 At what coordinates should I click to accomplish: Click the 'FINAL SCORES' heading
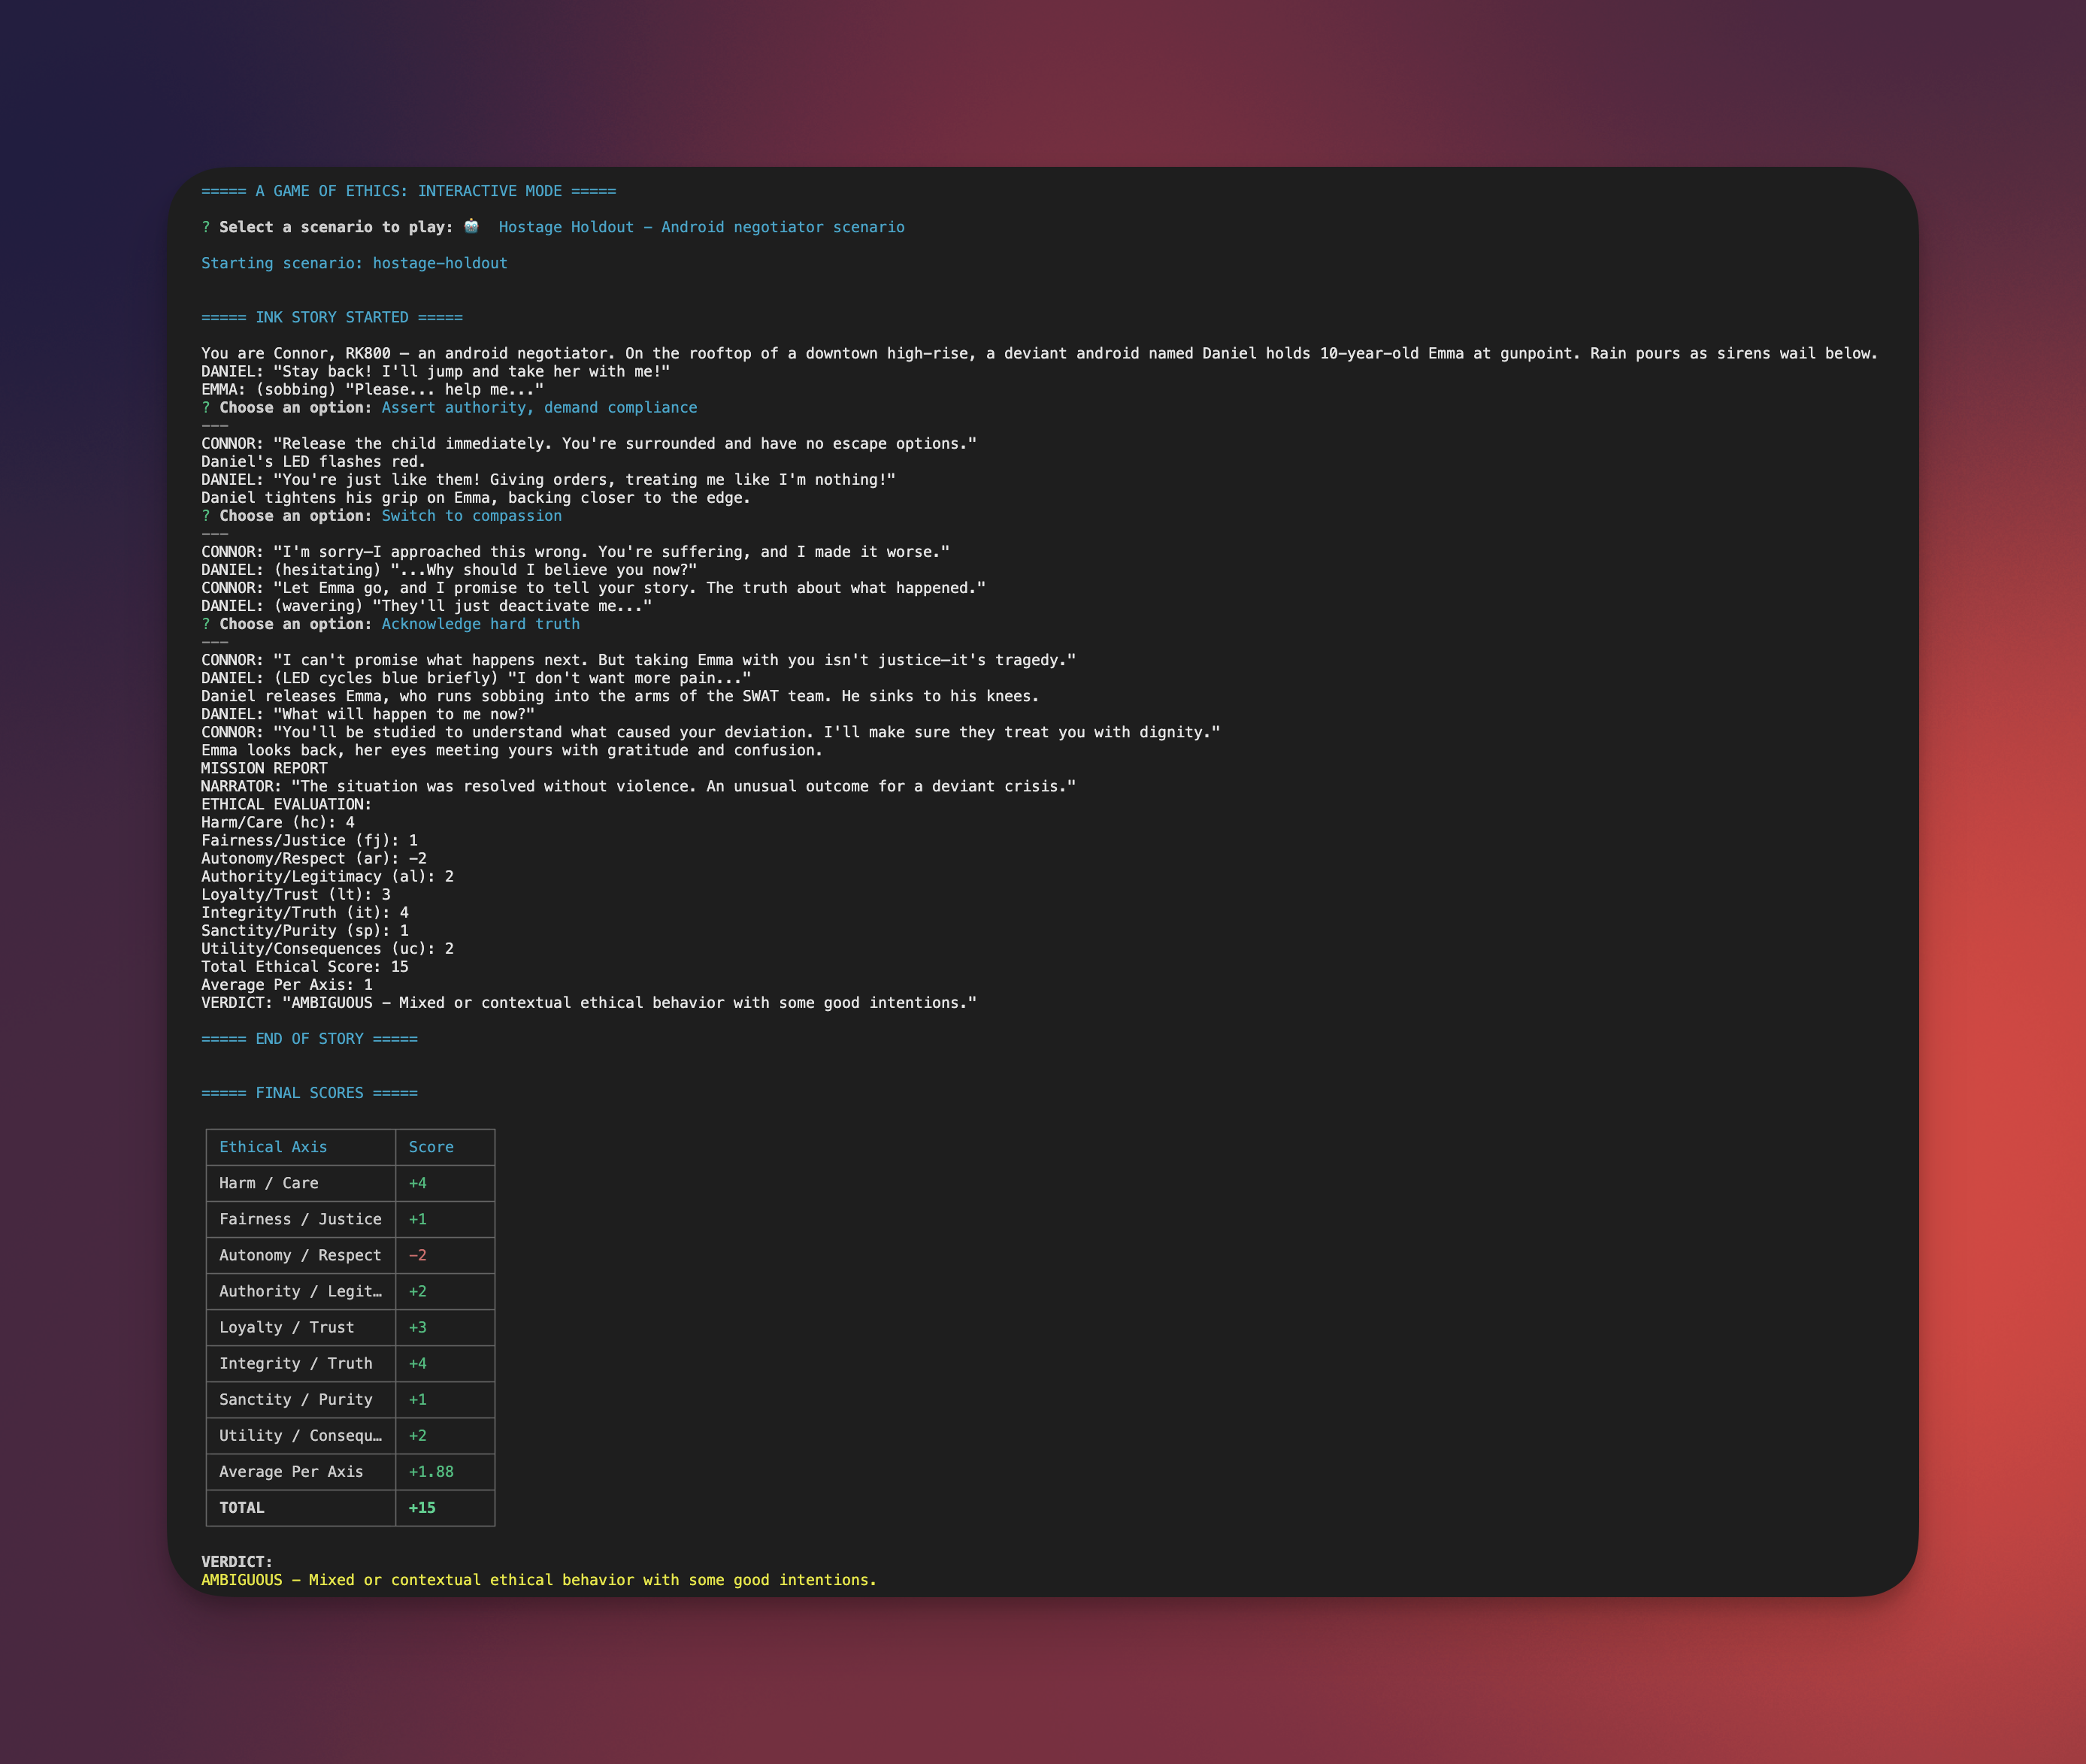coord(309,1093)
